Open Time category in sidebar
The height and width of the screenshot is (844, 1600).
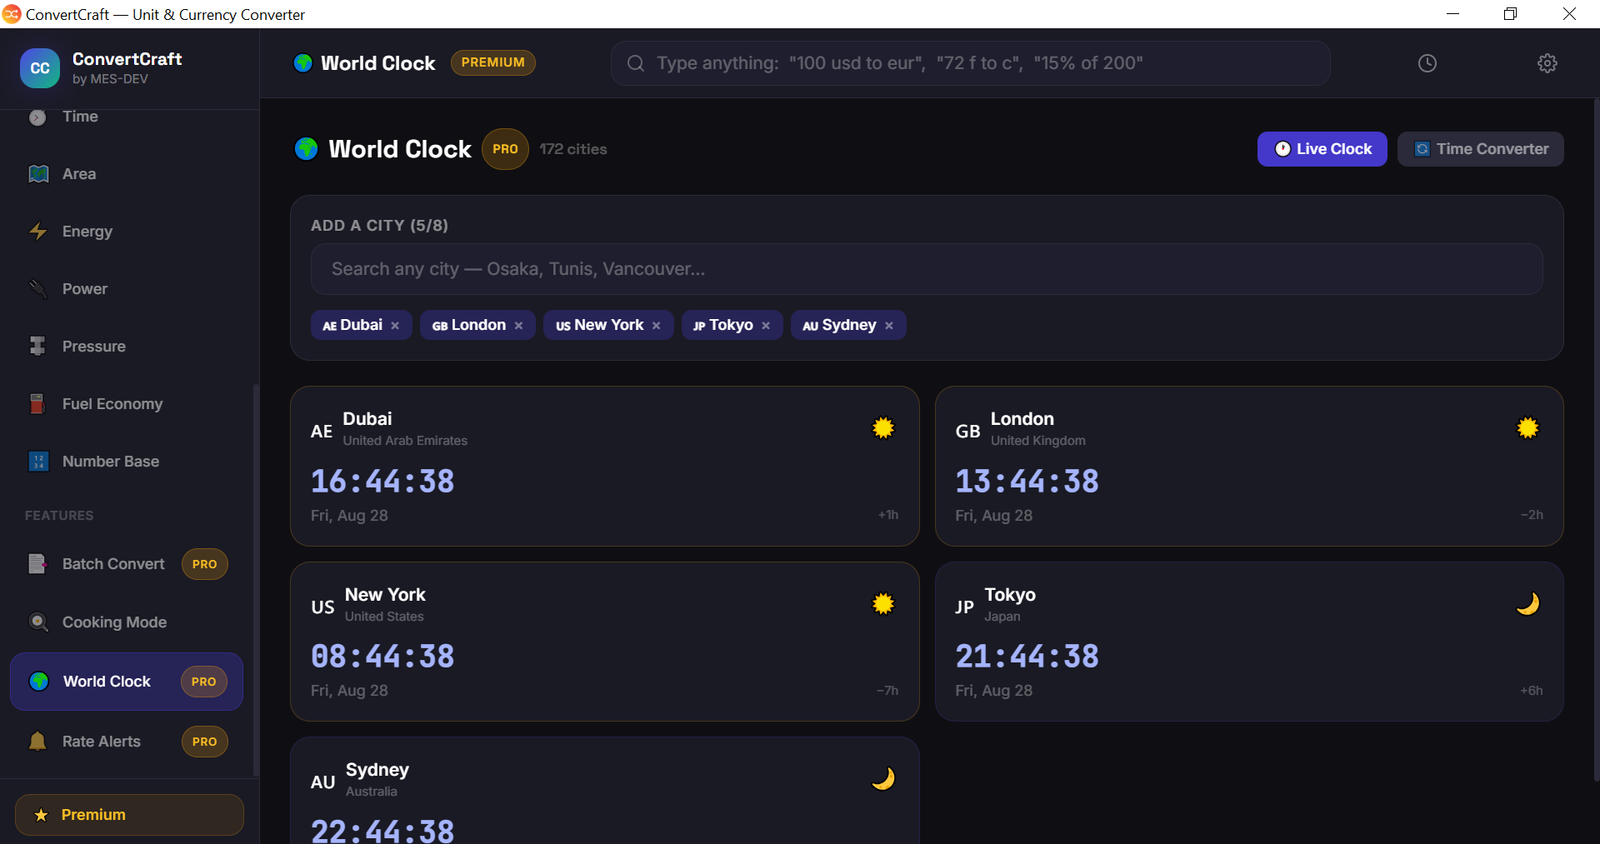point(126,117)
